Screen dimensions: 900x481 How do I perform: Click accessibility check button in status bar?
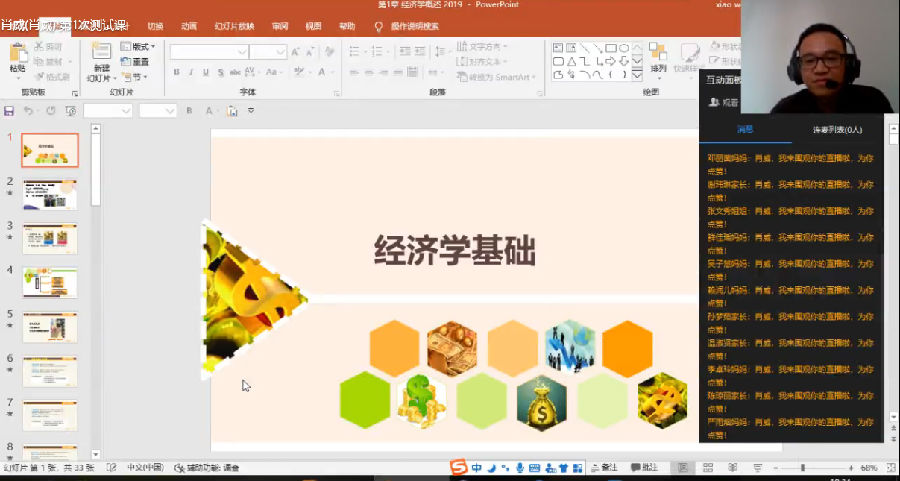pyautogui.click(x=207, y=468)
